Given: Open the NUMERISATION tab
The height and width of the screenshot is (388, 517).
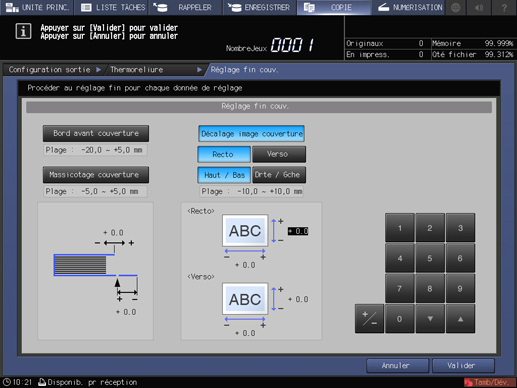Looking at the screenshot, I should 408,7.
